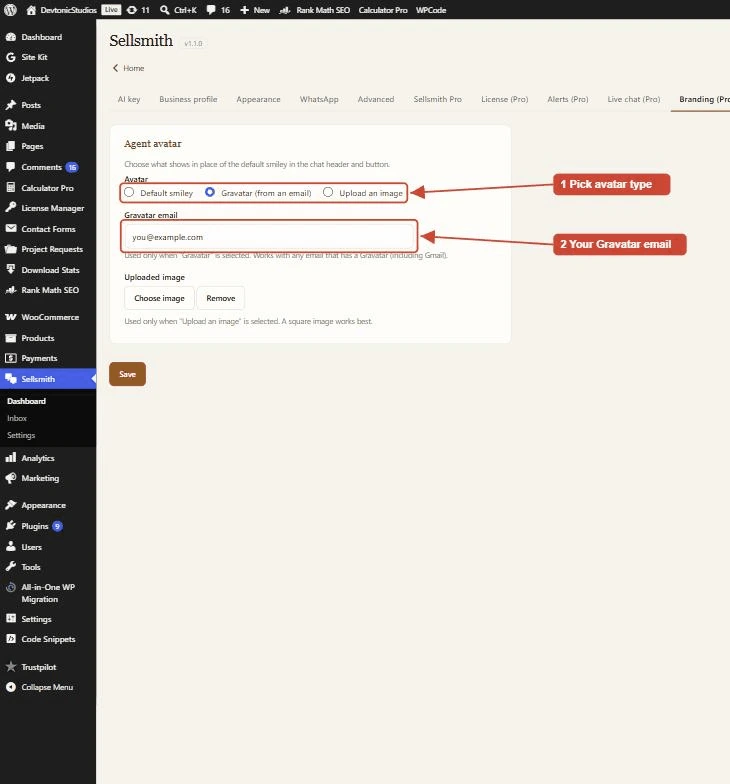Open All-in-One WP Migration menu
The image size is (730, 784).
coord(48,593)
